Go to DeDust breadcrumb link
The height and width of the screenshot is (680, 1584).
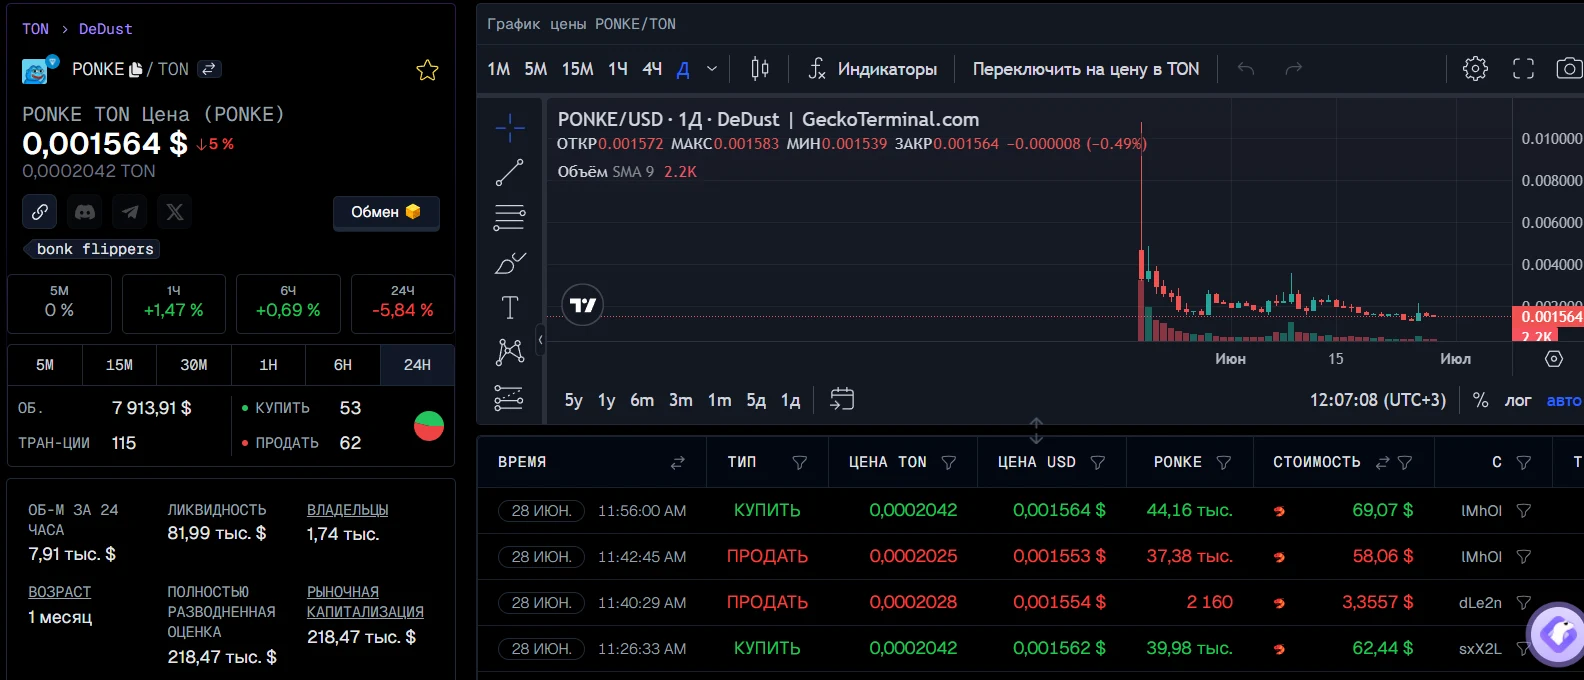click(x=106, y=29)
